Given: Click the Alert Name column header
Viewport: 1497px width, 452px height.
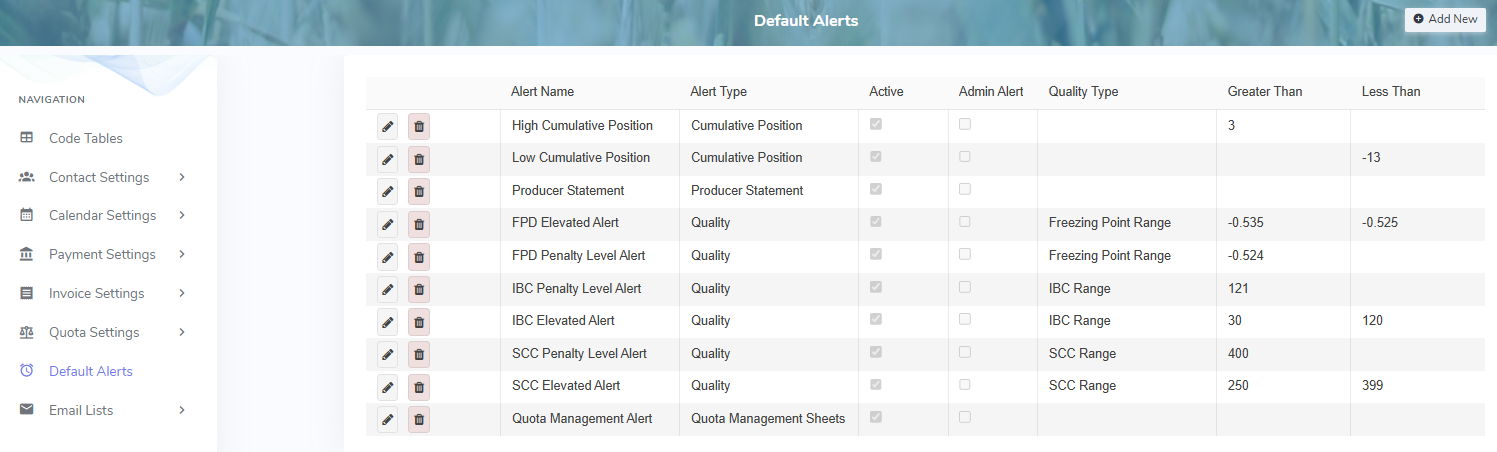Looking at the screenshot, I should pyautogui.click(x=542, y=92).
